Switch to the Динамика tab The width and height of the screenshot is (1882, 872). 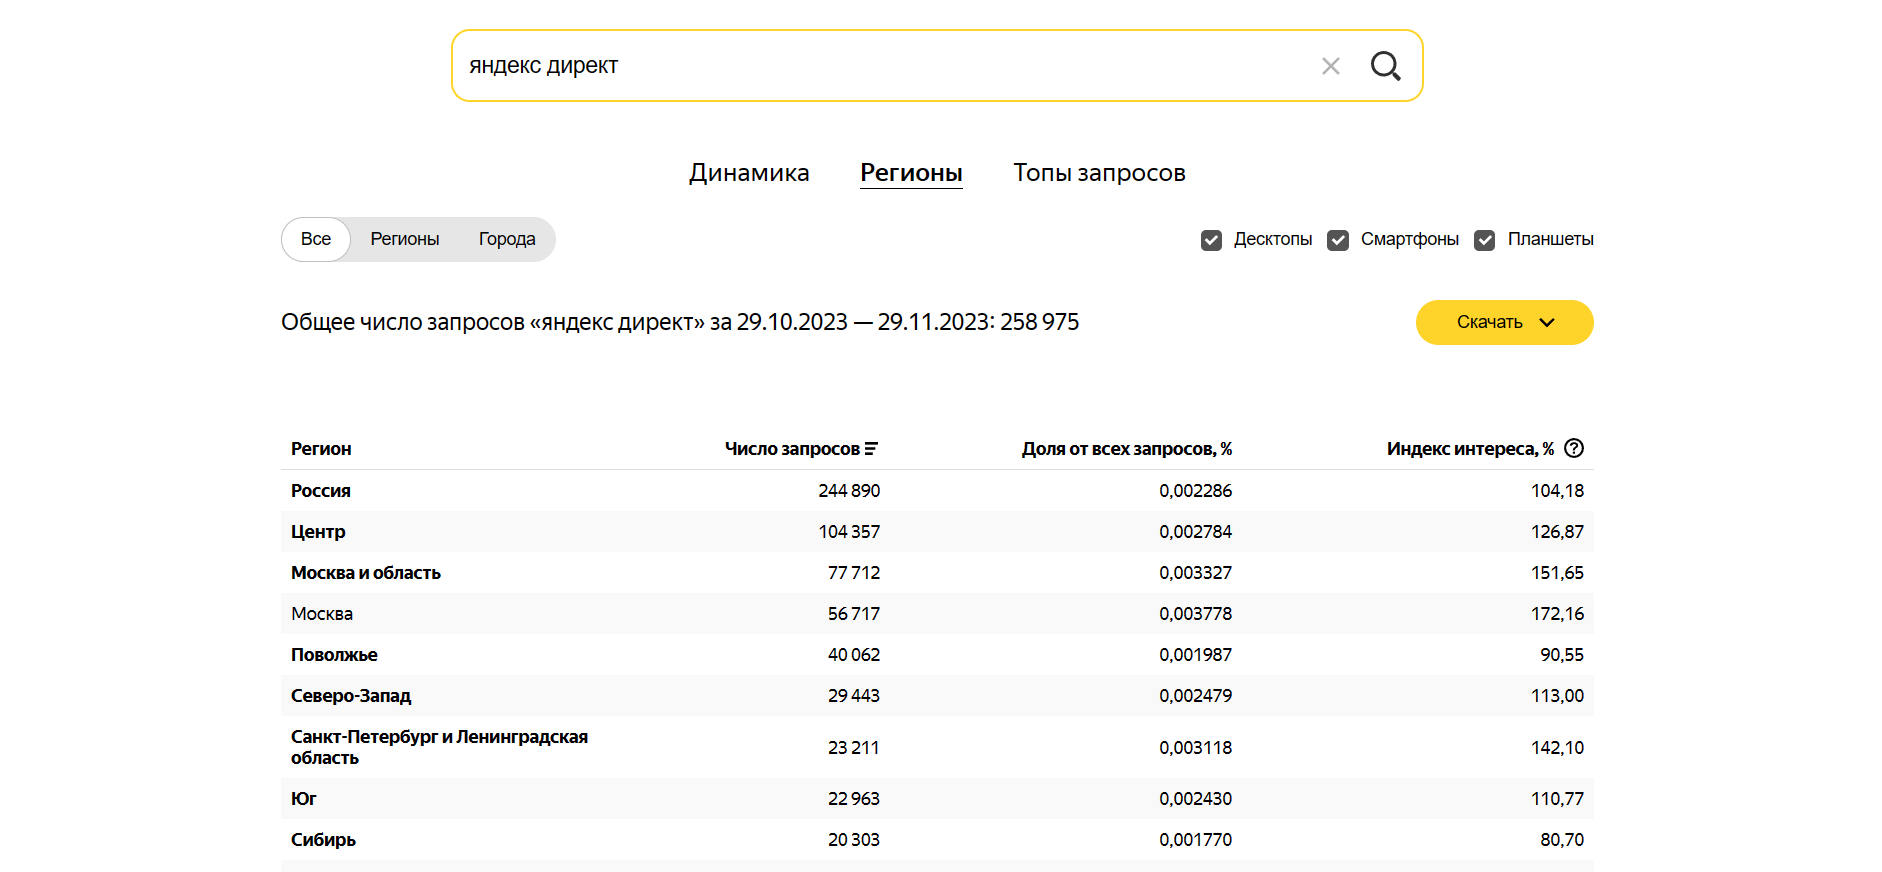click(749, 173)
